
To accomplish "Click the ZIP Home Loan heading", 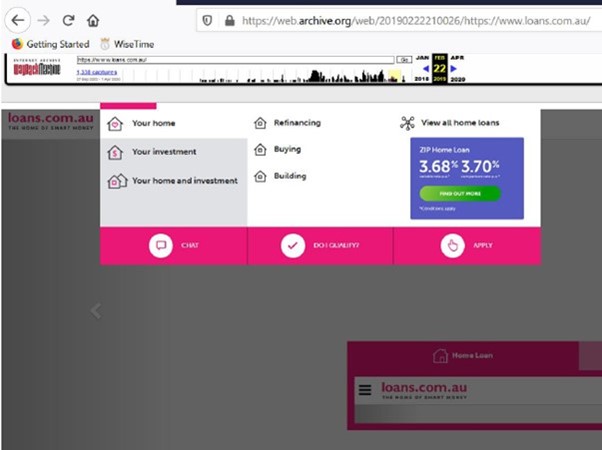I will (x=444, y=150).
